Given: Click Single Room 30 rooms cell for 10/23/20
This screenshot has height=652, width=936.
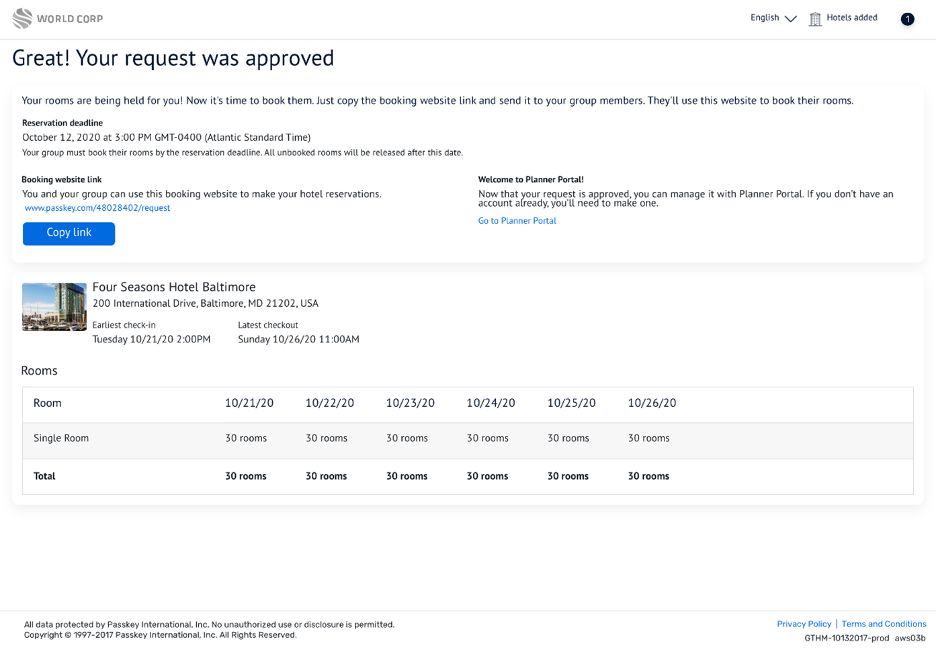Looking at the screenshot, I should 407,438.
